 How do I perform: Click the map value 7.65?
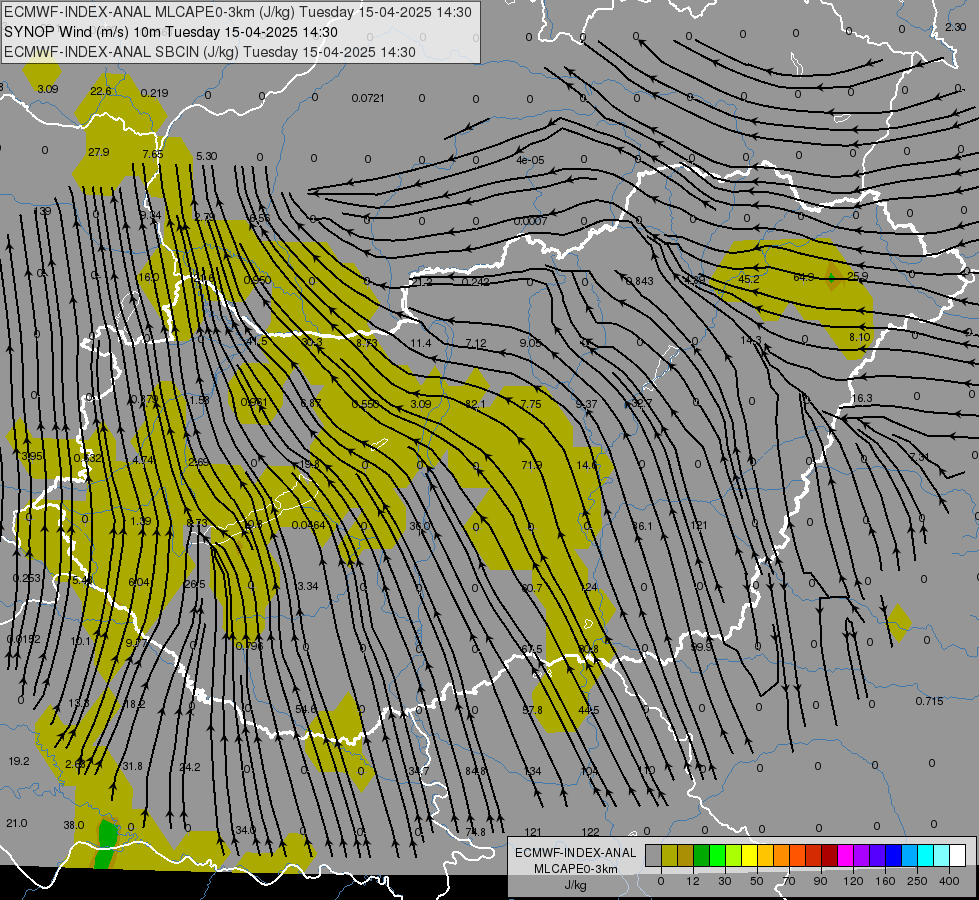[x=153, y=154]
